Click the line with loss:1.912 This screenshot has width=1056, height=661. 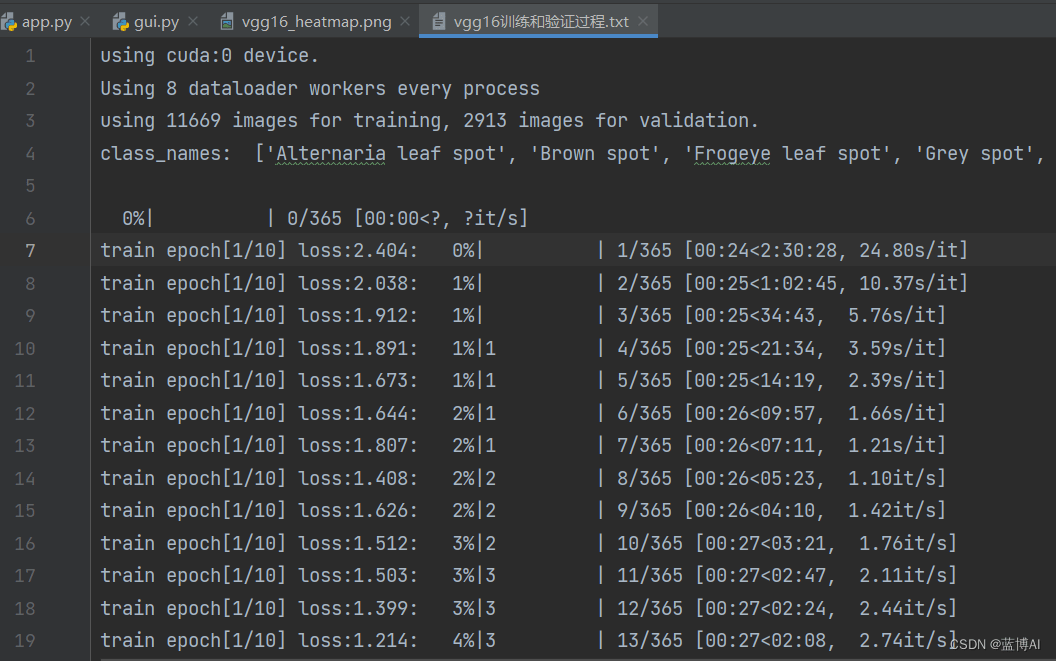click(x=523, y=315)
